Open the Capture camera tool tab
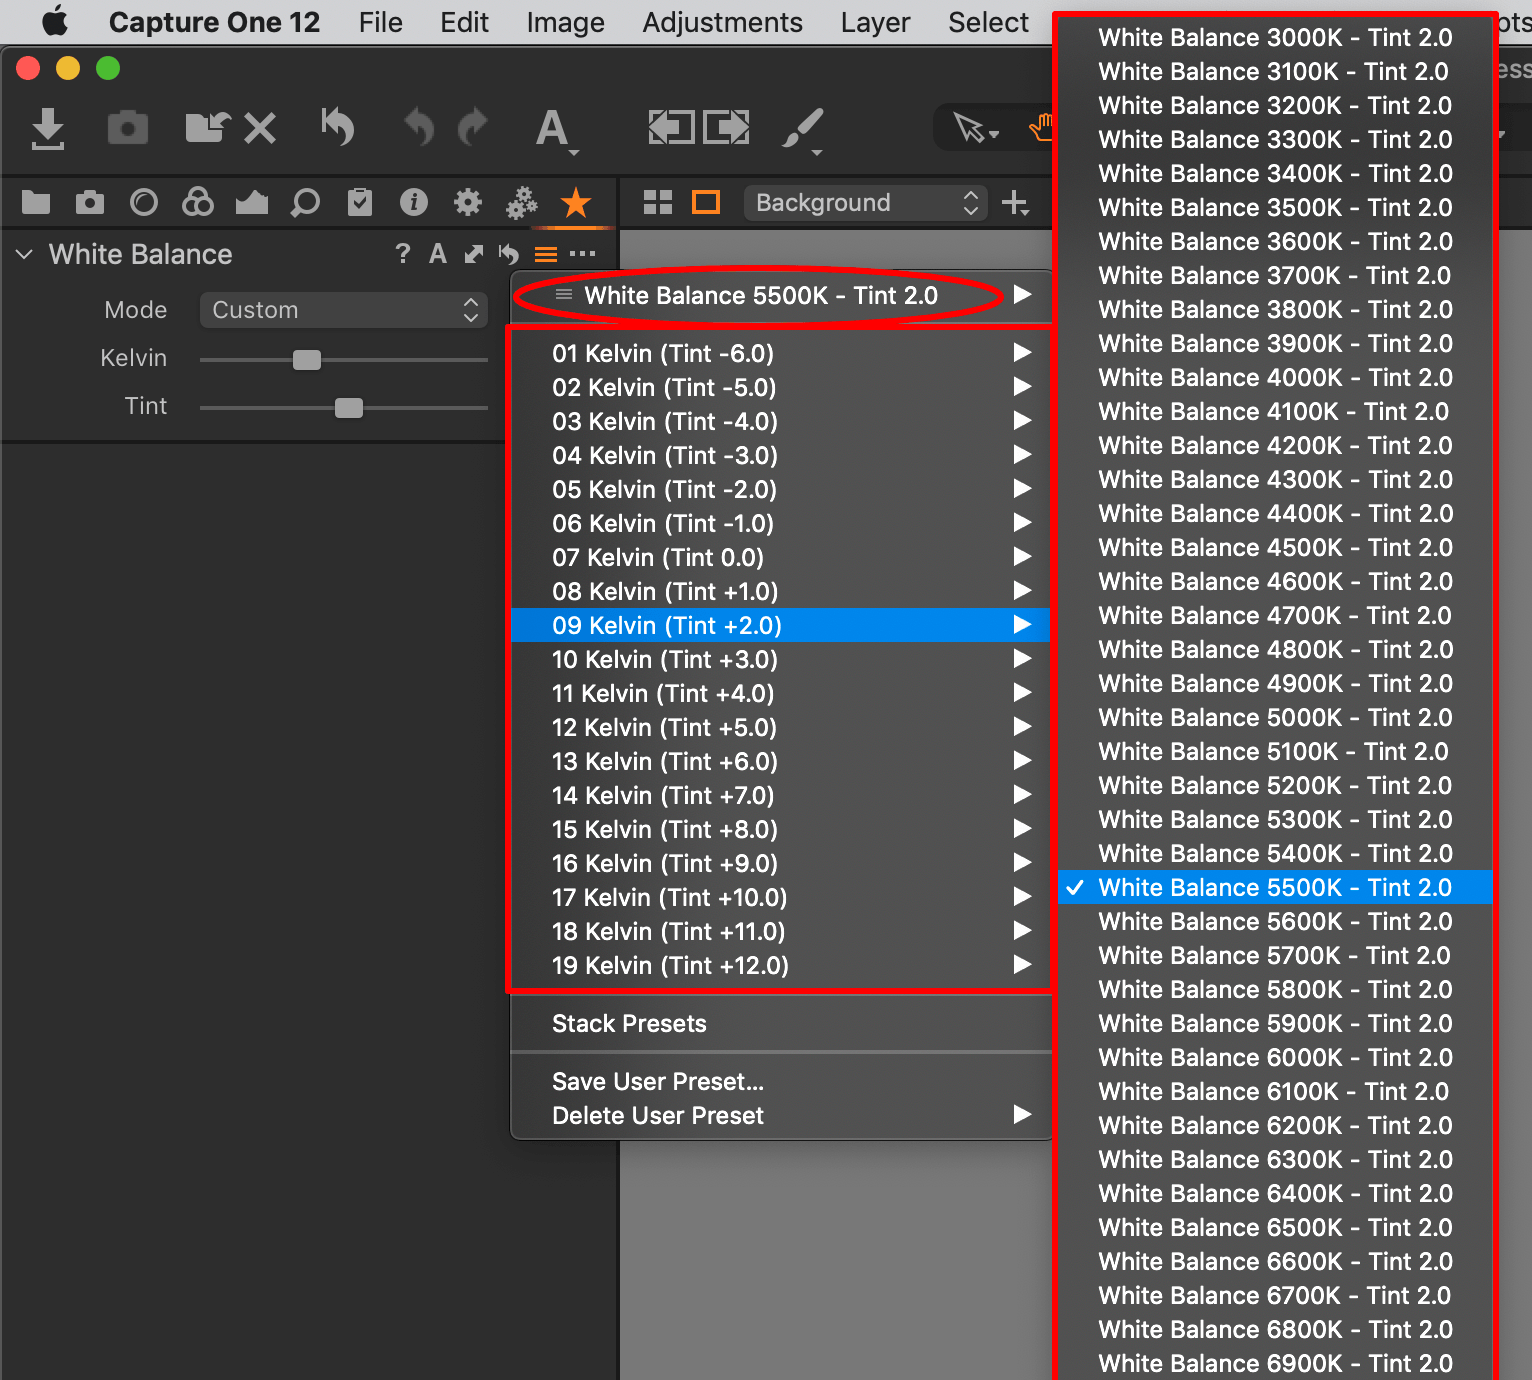 [x=90, y=203]
